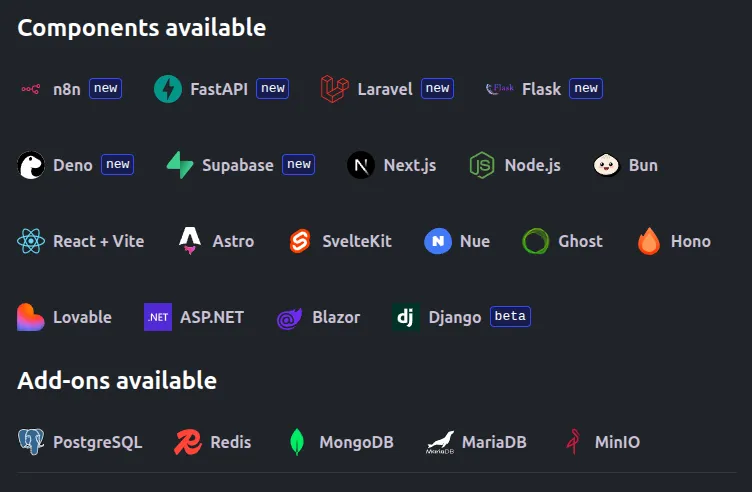The width and height of the screenshot is (752, 492).
Task: Open the React + Vite label
Action: coord(99,241)
